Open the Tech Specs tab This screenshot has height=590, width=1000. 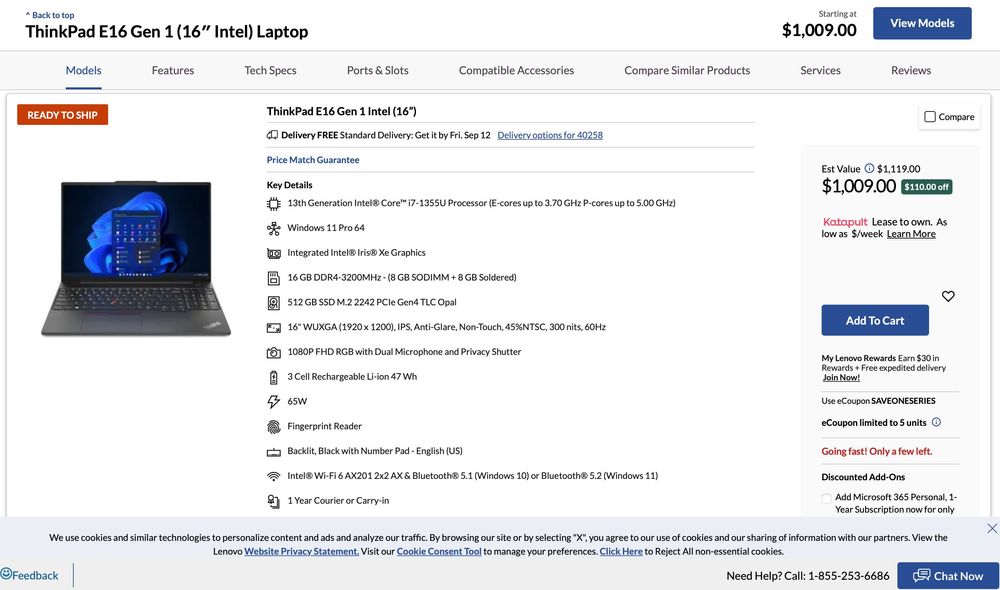coord(270,71)
